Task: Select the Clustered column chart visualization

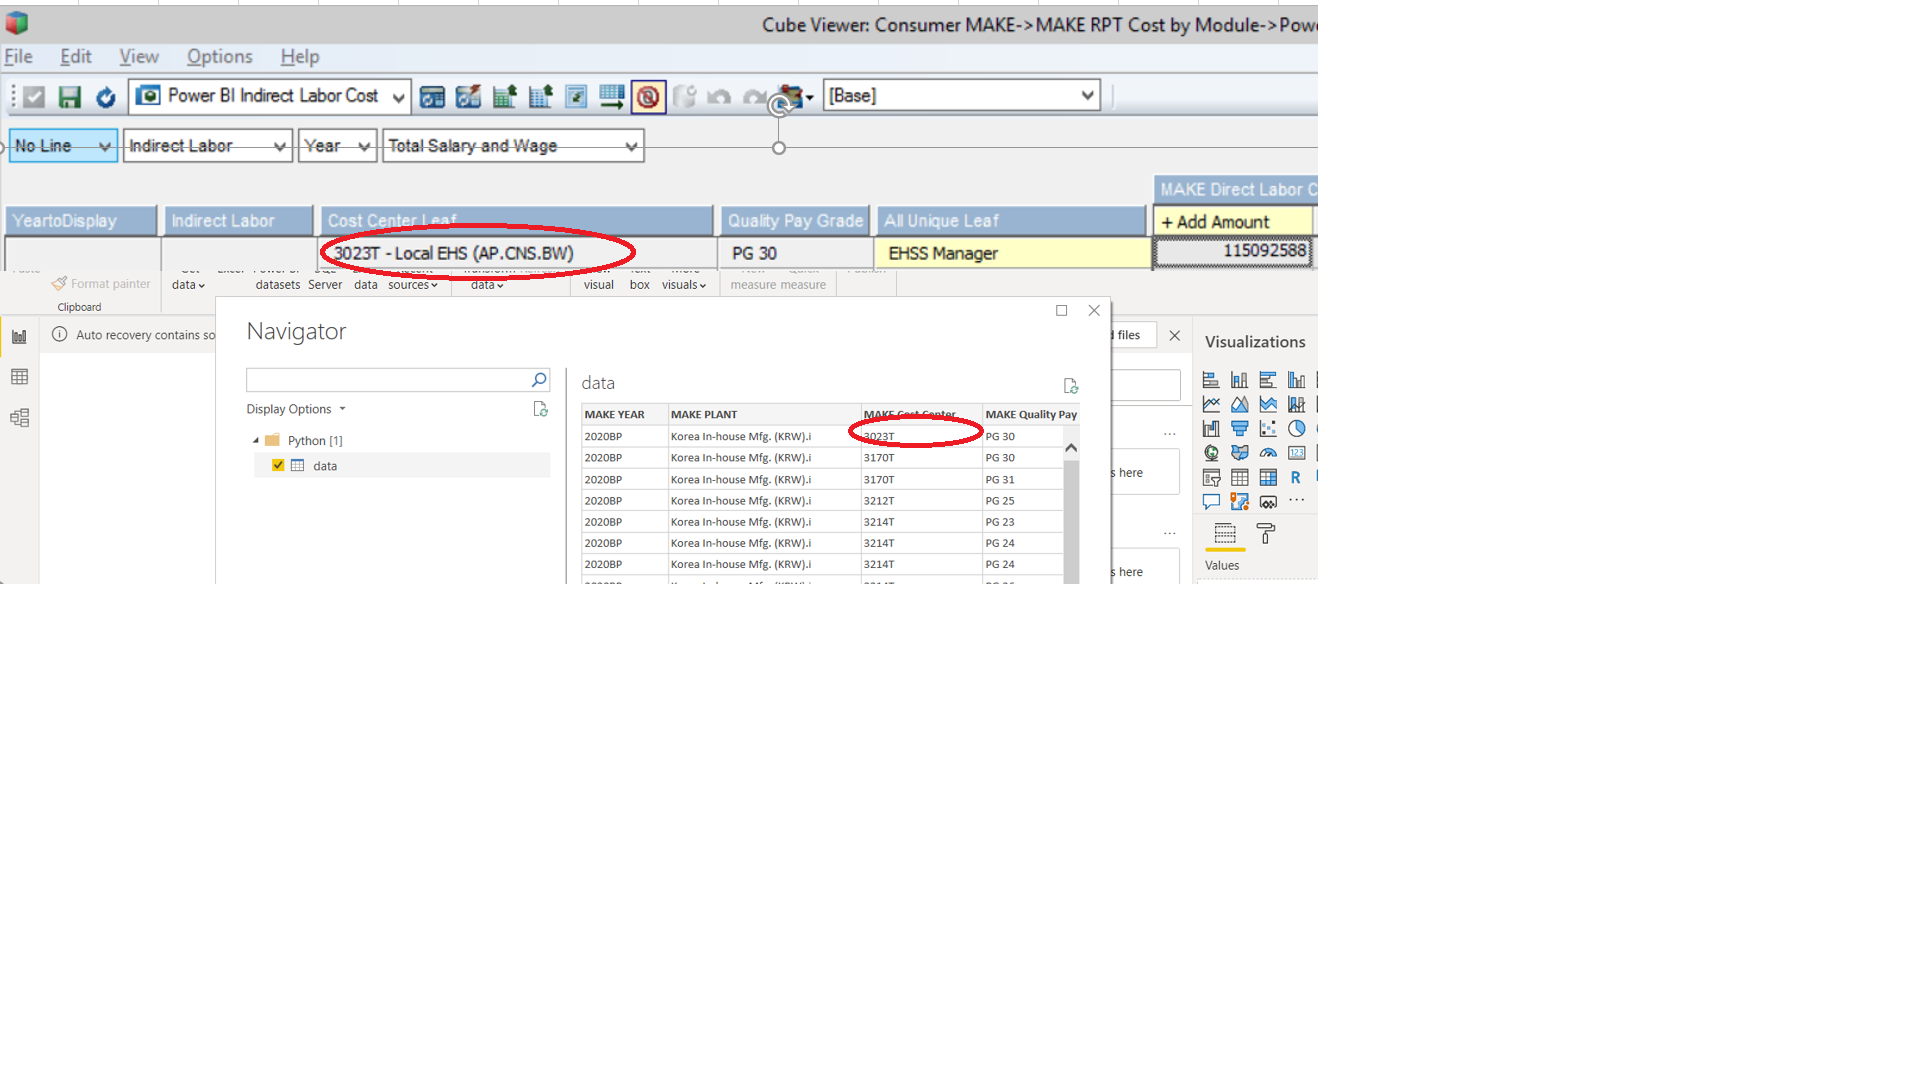Action: [1297, 380]
